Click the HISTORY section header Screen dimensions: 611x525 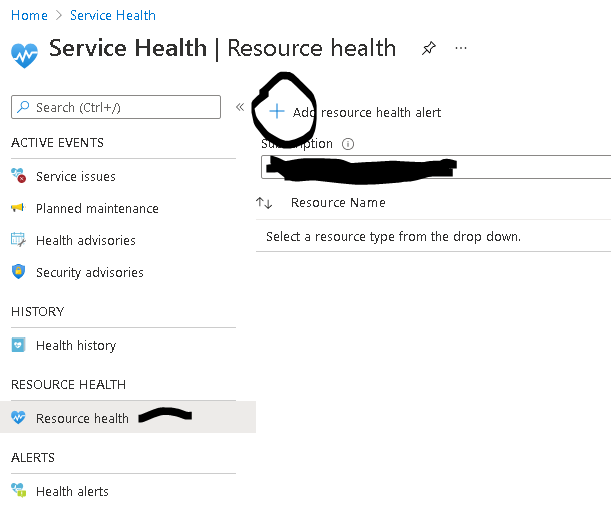pyautogui.click(x=38, y=311)
